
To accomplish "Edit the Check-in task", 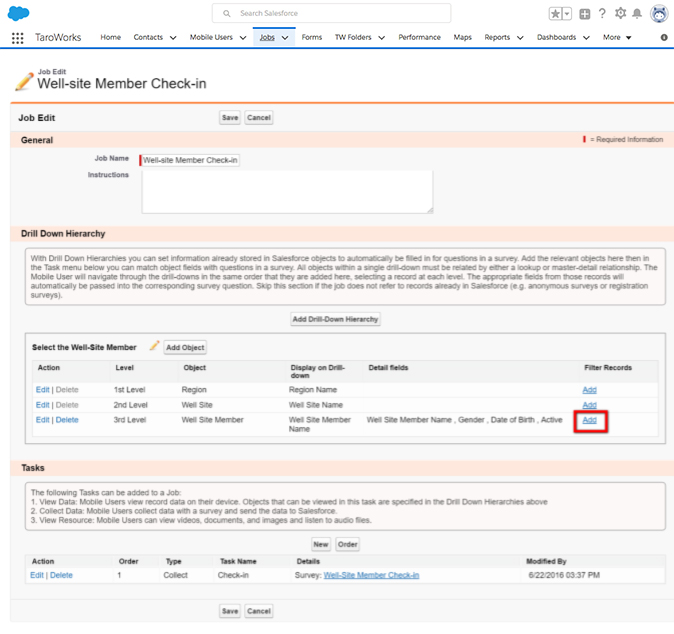I will [37, 575].
